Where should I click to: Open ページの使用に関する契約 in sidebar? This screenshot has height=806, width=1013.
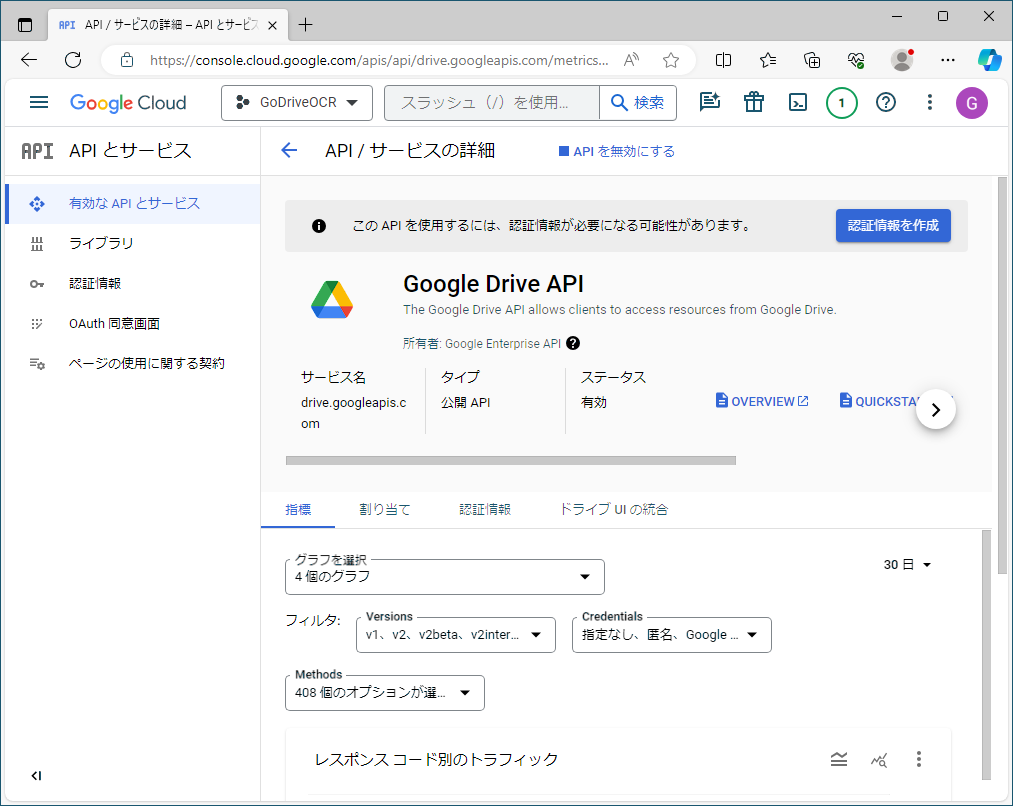(x=133, y=364)
